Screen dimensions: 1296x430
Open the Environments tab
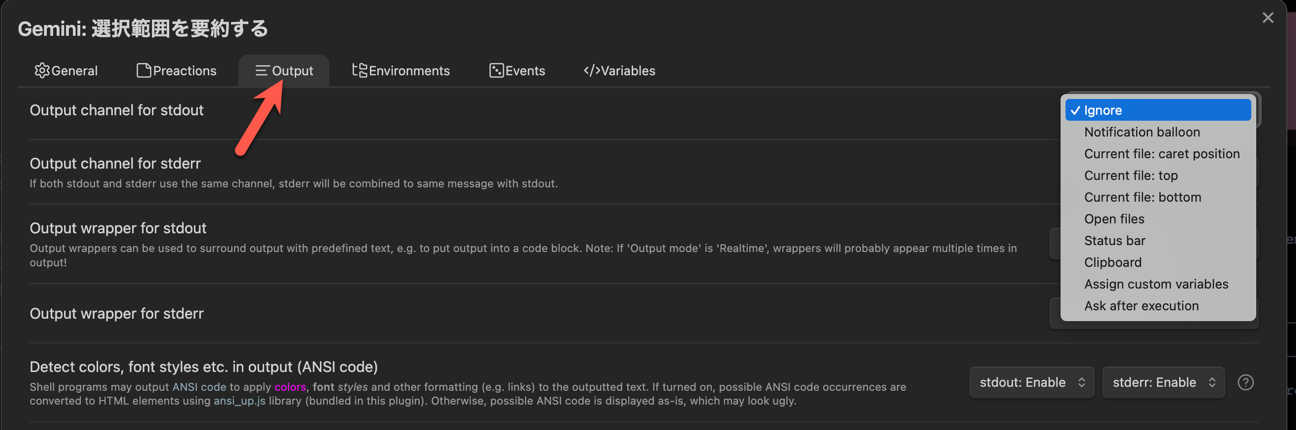[401, 71]
